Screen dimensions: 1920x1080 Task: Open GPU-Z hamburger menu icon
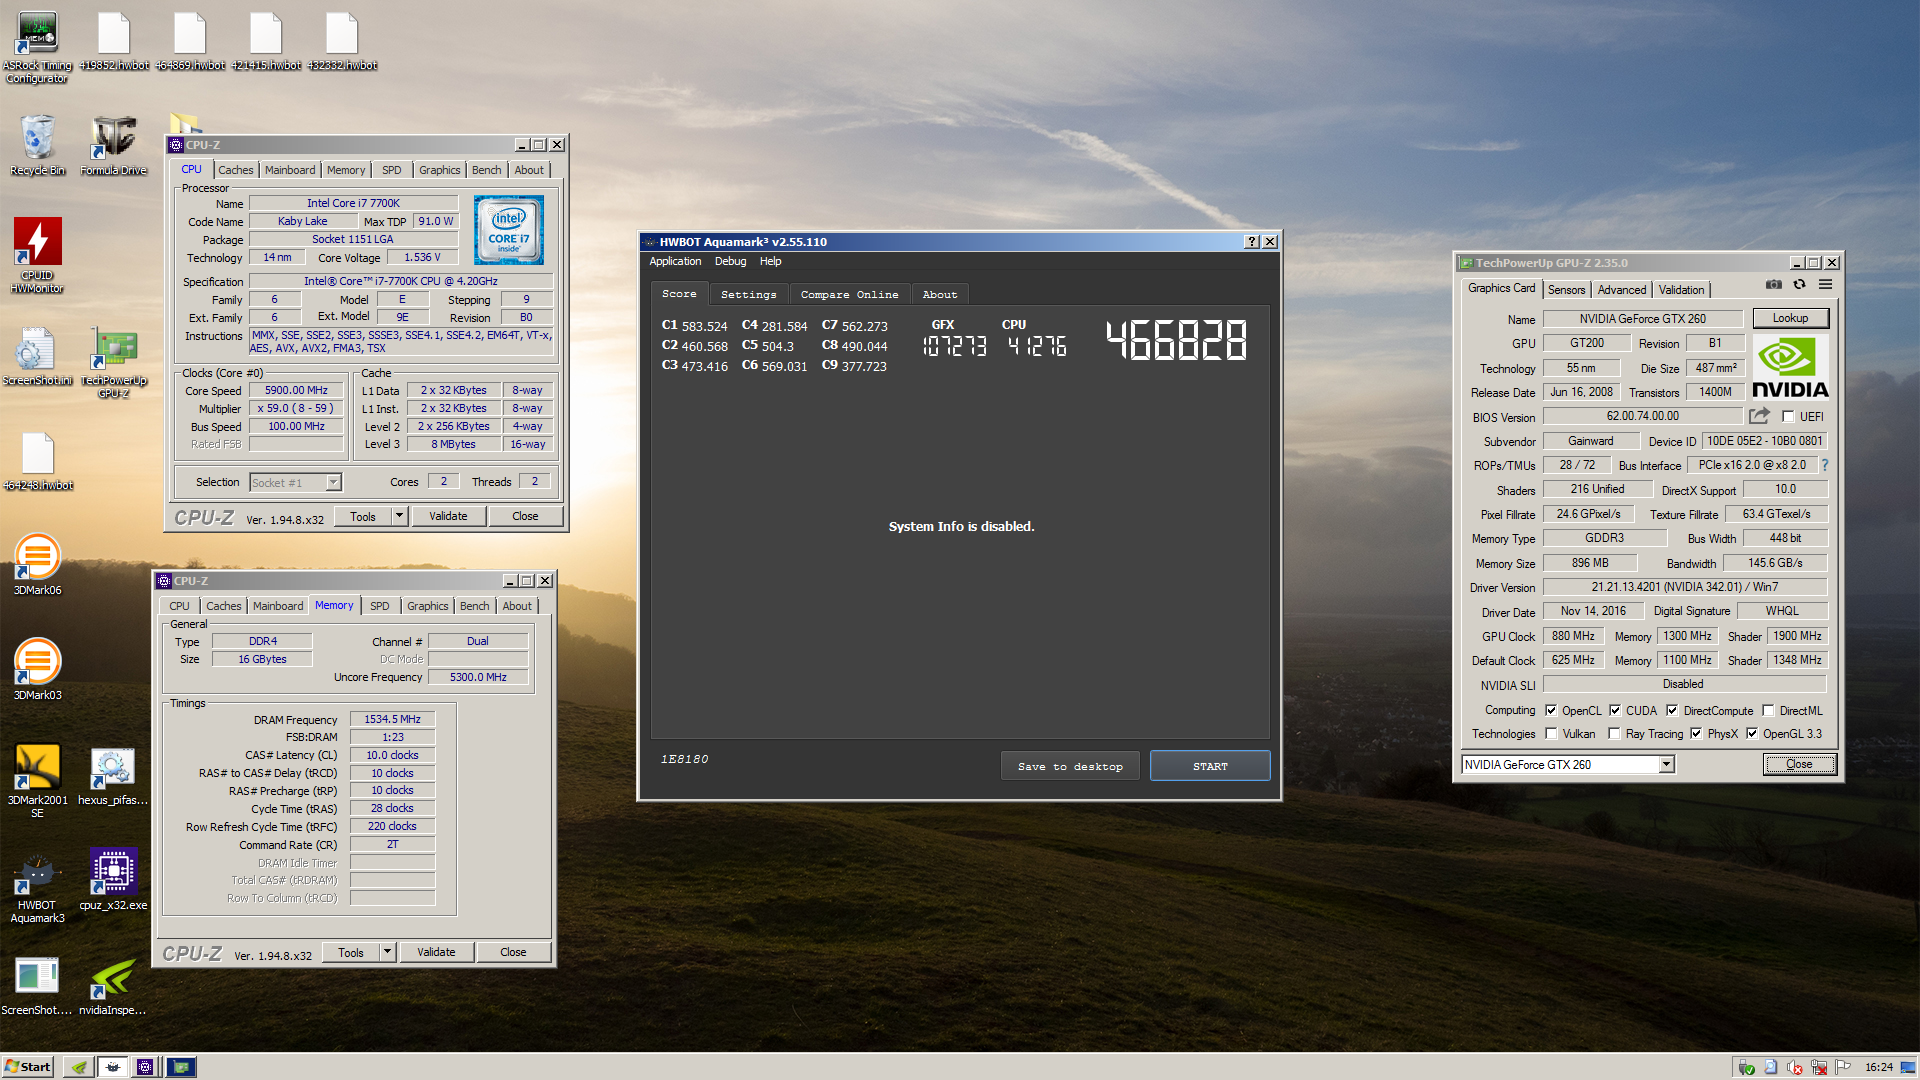click(x=1825, y=285)
